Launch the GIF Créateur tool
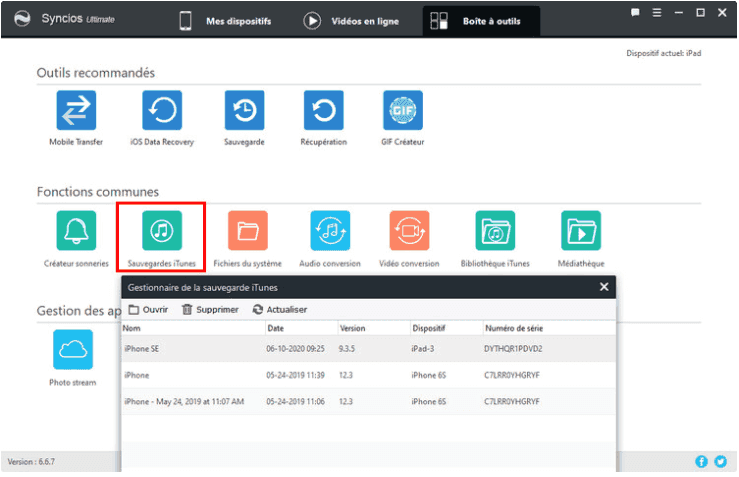The image size is (739, 477). [403, 111]
